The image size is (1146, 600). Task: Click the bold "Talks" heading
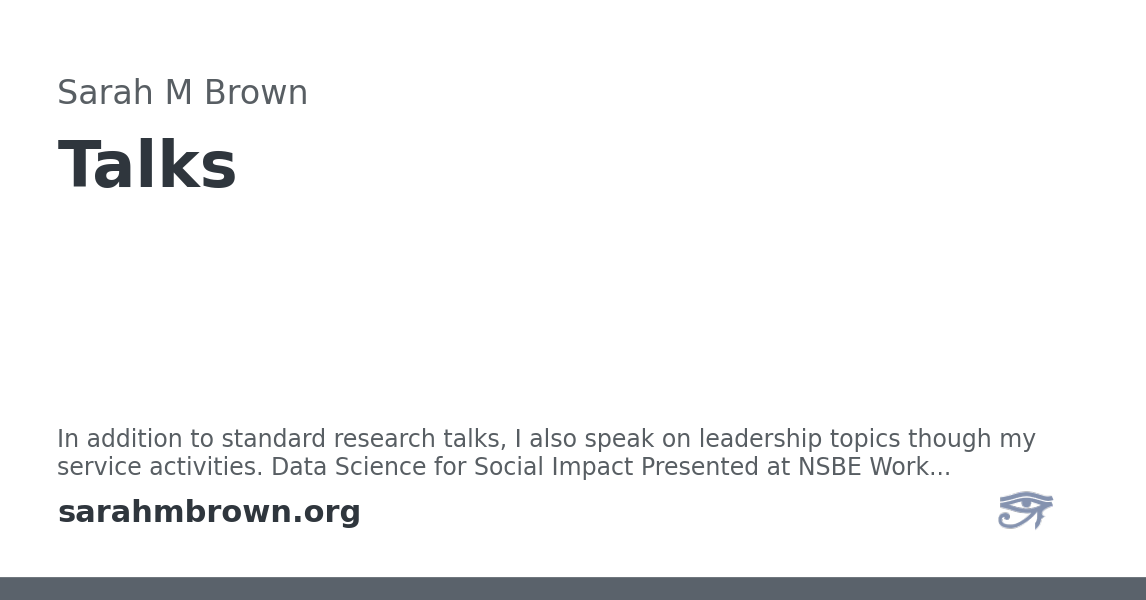pyautogui.click(x=147, y=166)
